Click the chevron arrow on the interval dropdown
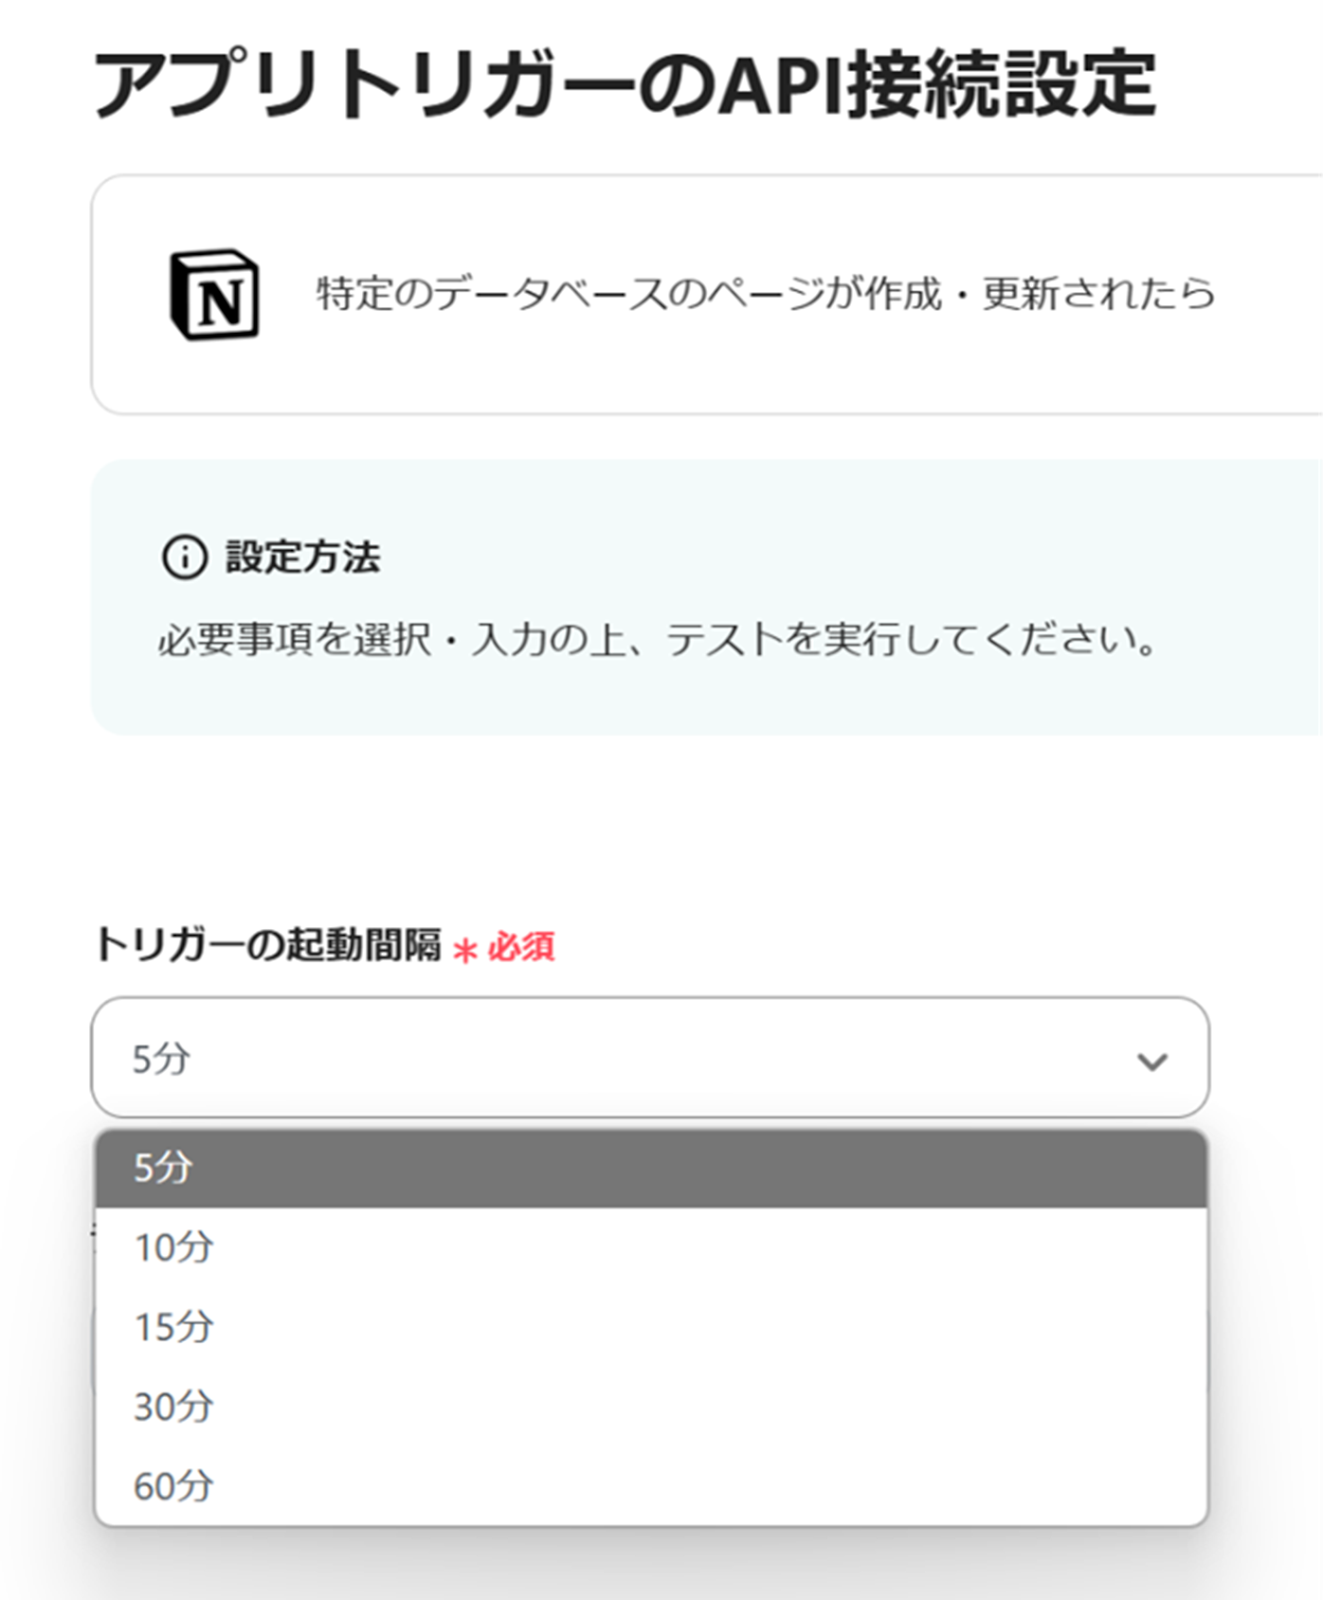This screenshot has width=1323, height=1600. (x=1152, y=1060)
